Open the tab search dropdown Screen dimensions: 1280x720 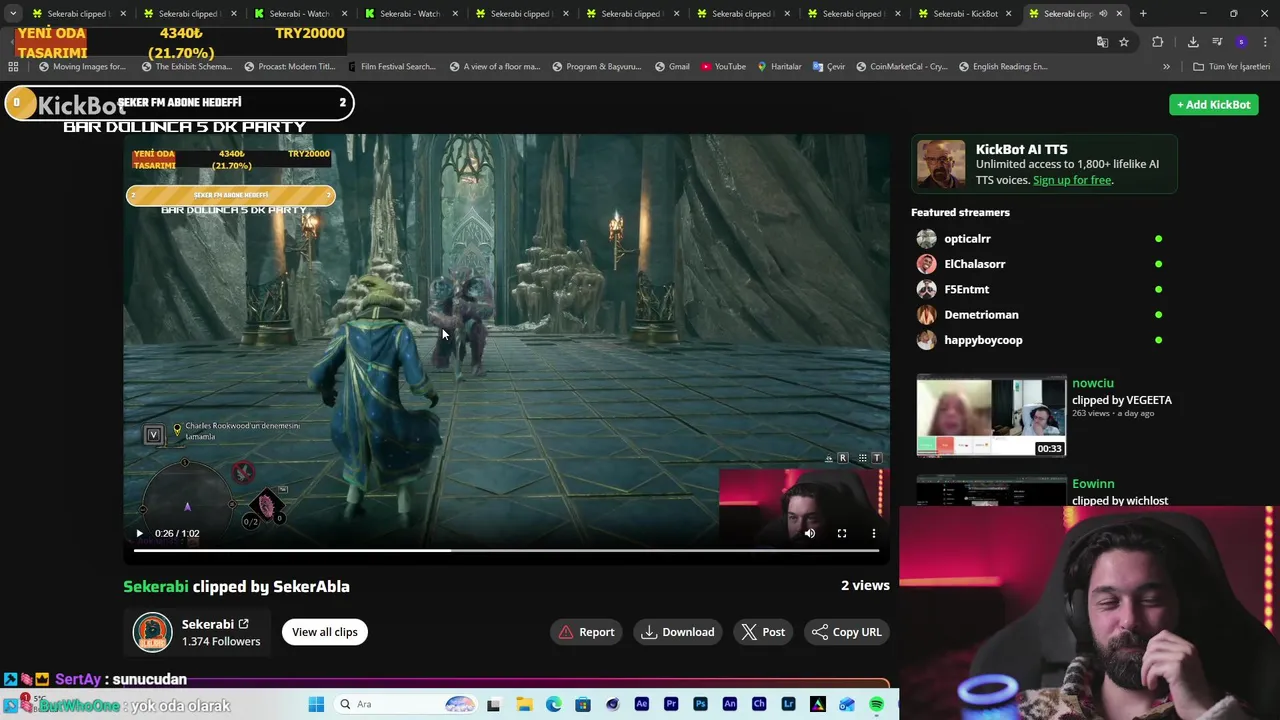[13, 14]
